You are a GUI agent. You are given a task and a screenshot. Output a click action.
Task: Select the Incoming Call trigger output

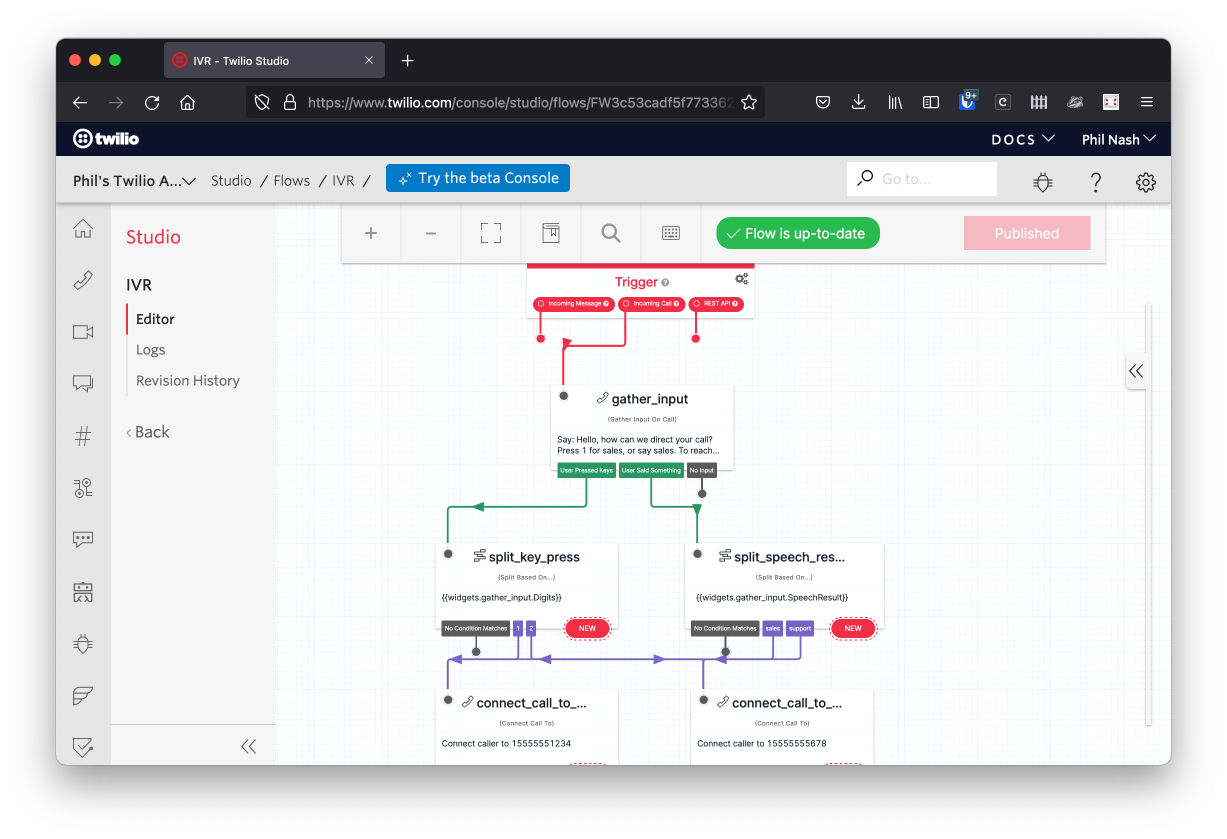point(651,304)
